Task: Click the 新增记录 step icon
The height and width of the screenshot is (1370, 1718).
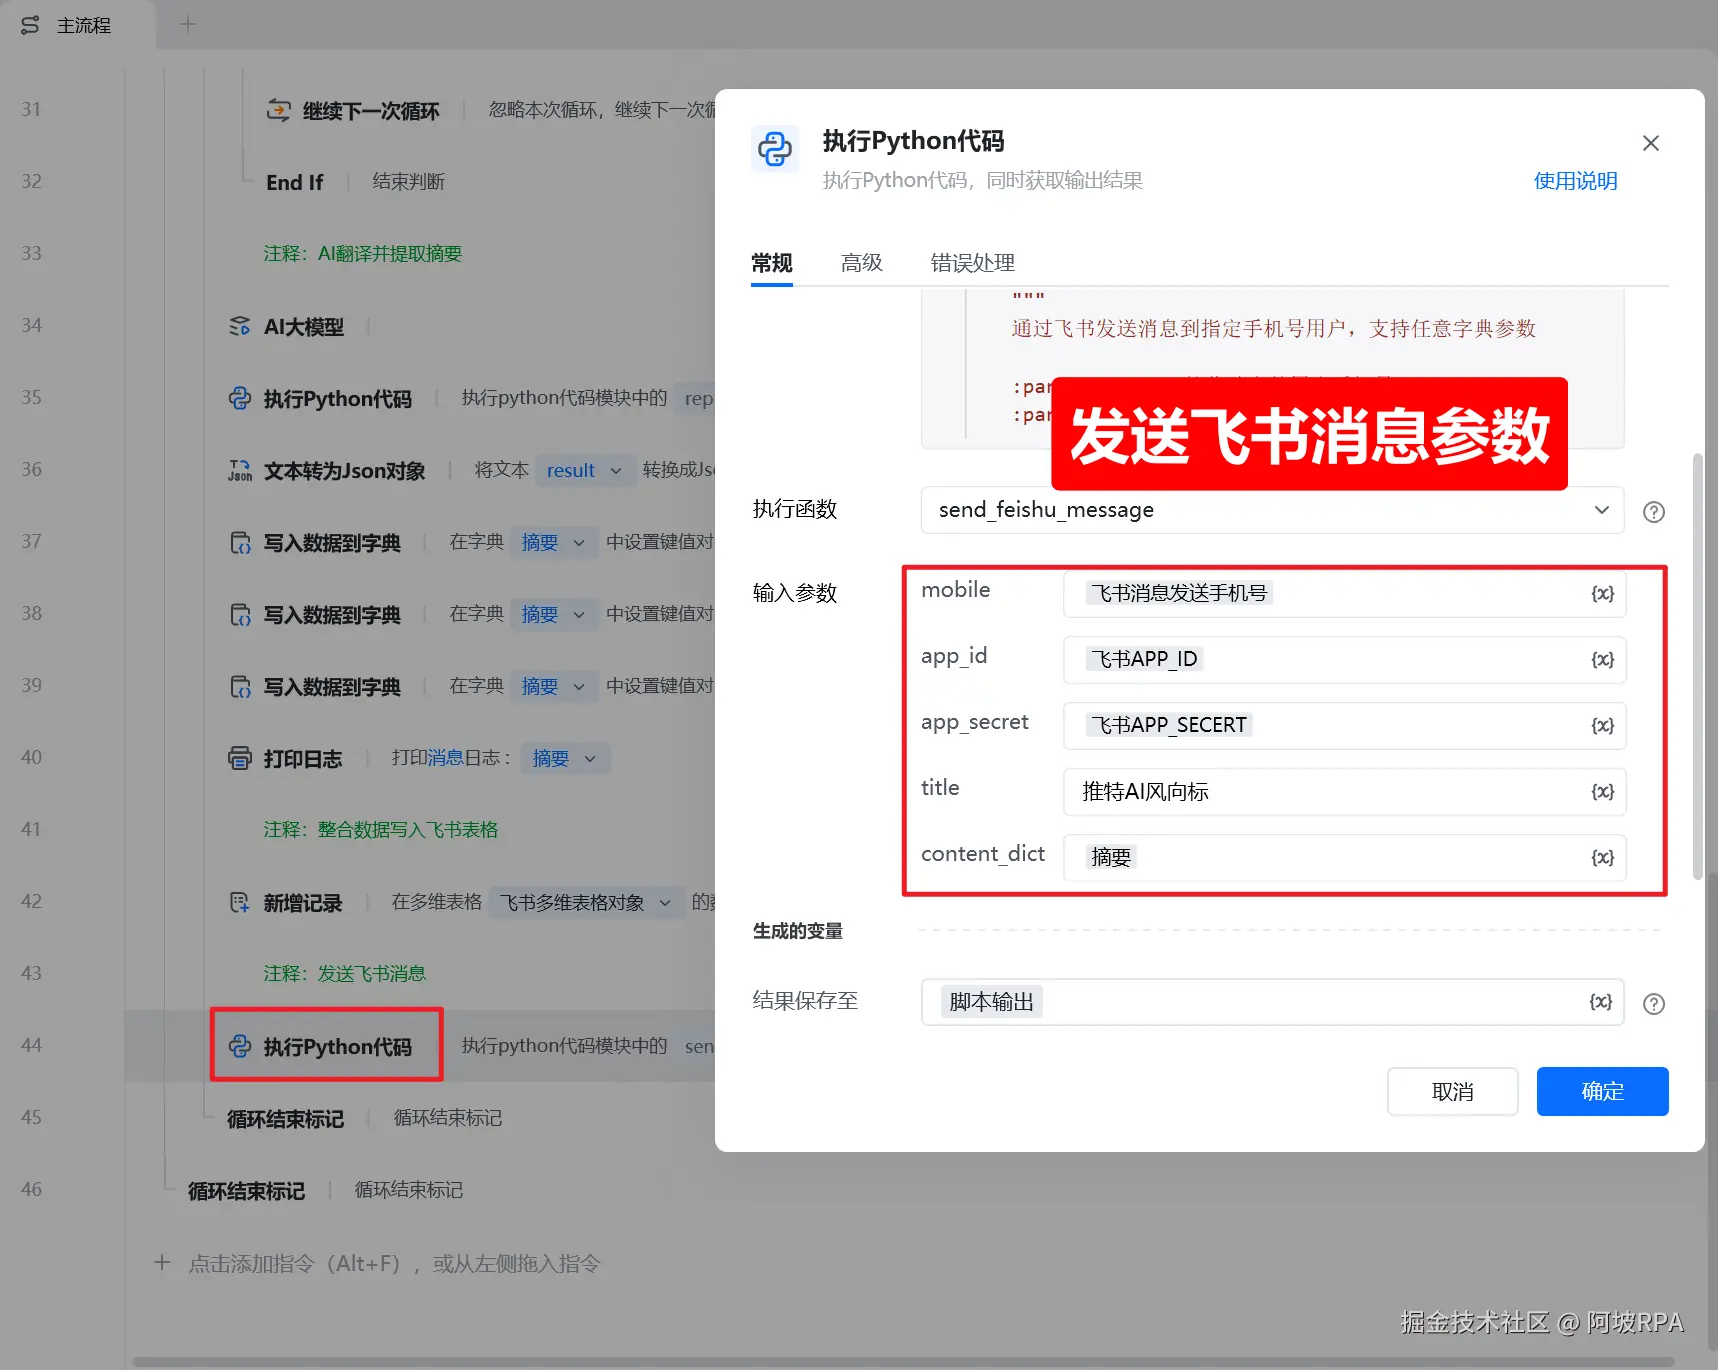Action: click(240, 903)
